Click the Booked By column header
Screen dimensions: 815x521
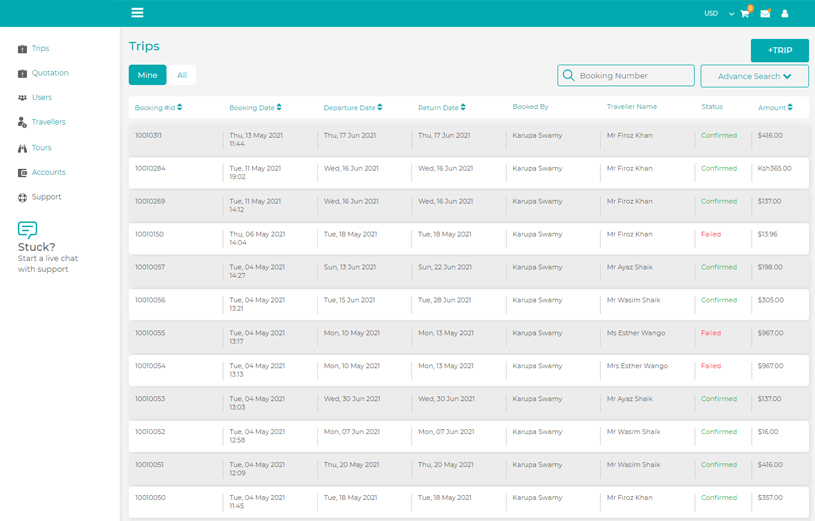[x=530, y=107]
